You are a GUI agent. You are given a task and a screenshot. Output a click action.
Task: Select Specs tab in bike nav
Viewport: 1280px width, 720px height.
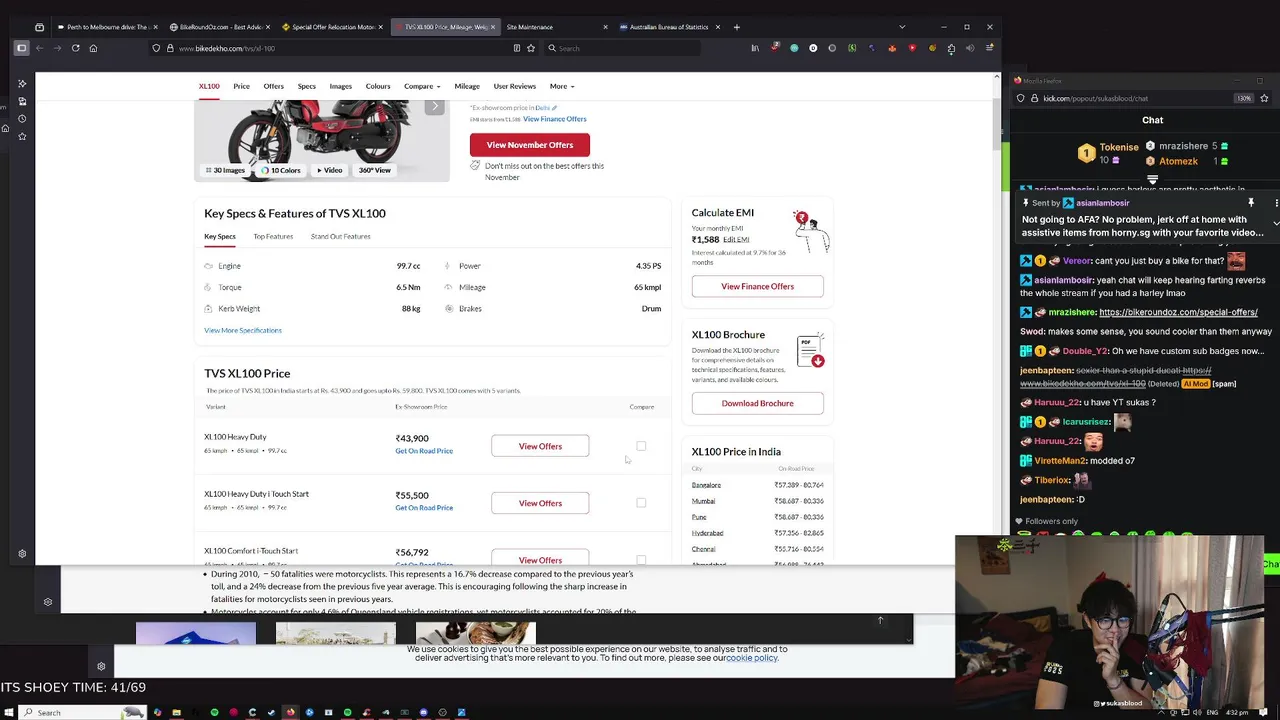(x=307, y=86)
